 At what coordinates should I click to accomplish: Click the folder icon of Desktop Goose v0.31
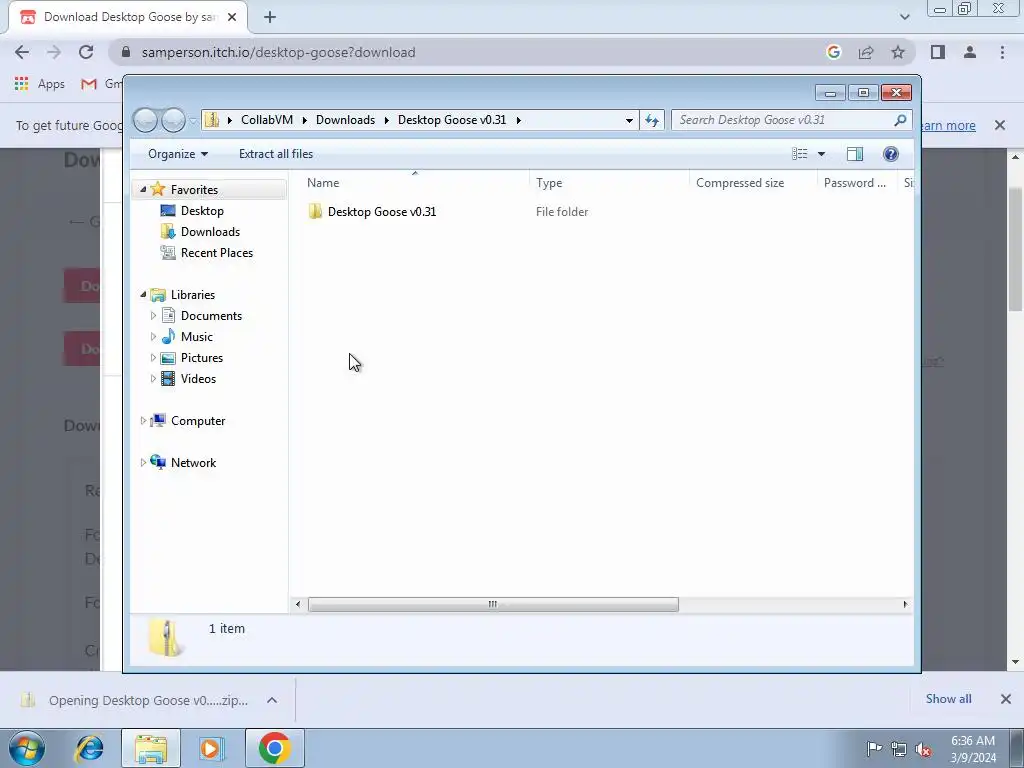pyautogui.click(x=315, y=211)
